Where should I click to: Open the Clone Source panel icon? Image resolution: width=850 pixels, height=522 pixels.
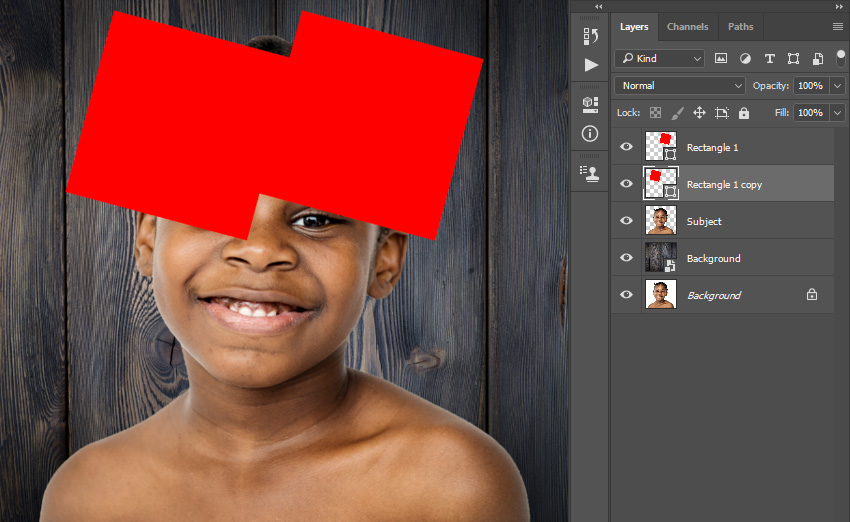(x=590, y=173)
